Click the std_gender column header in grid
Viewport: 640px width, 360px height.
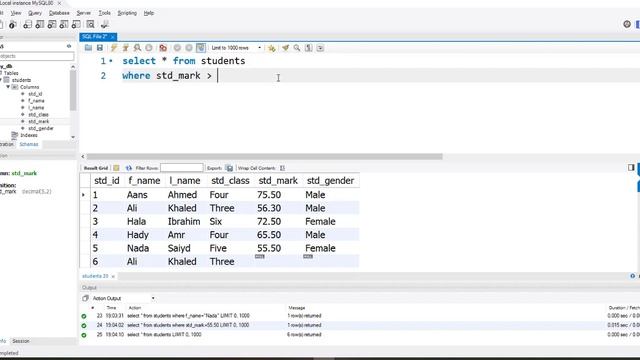tap(330, 180)
